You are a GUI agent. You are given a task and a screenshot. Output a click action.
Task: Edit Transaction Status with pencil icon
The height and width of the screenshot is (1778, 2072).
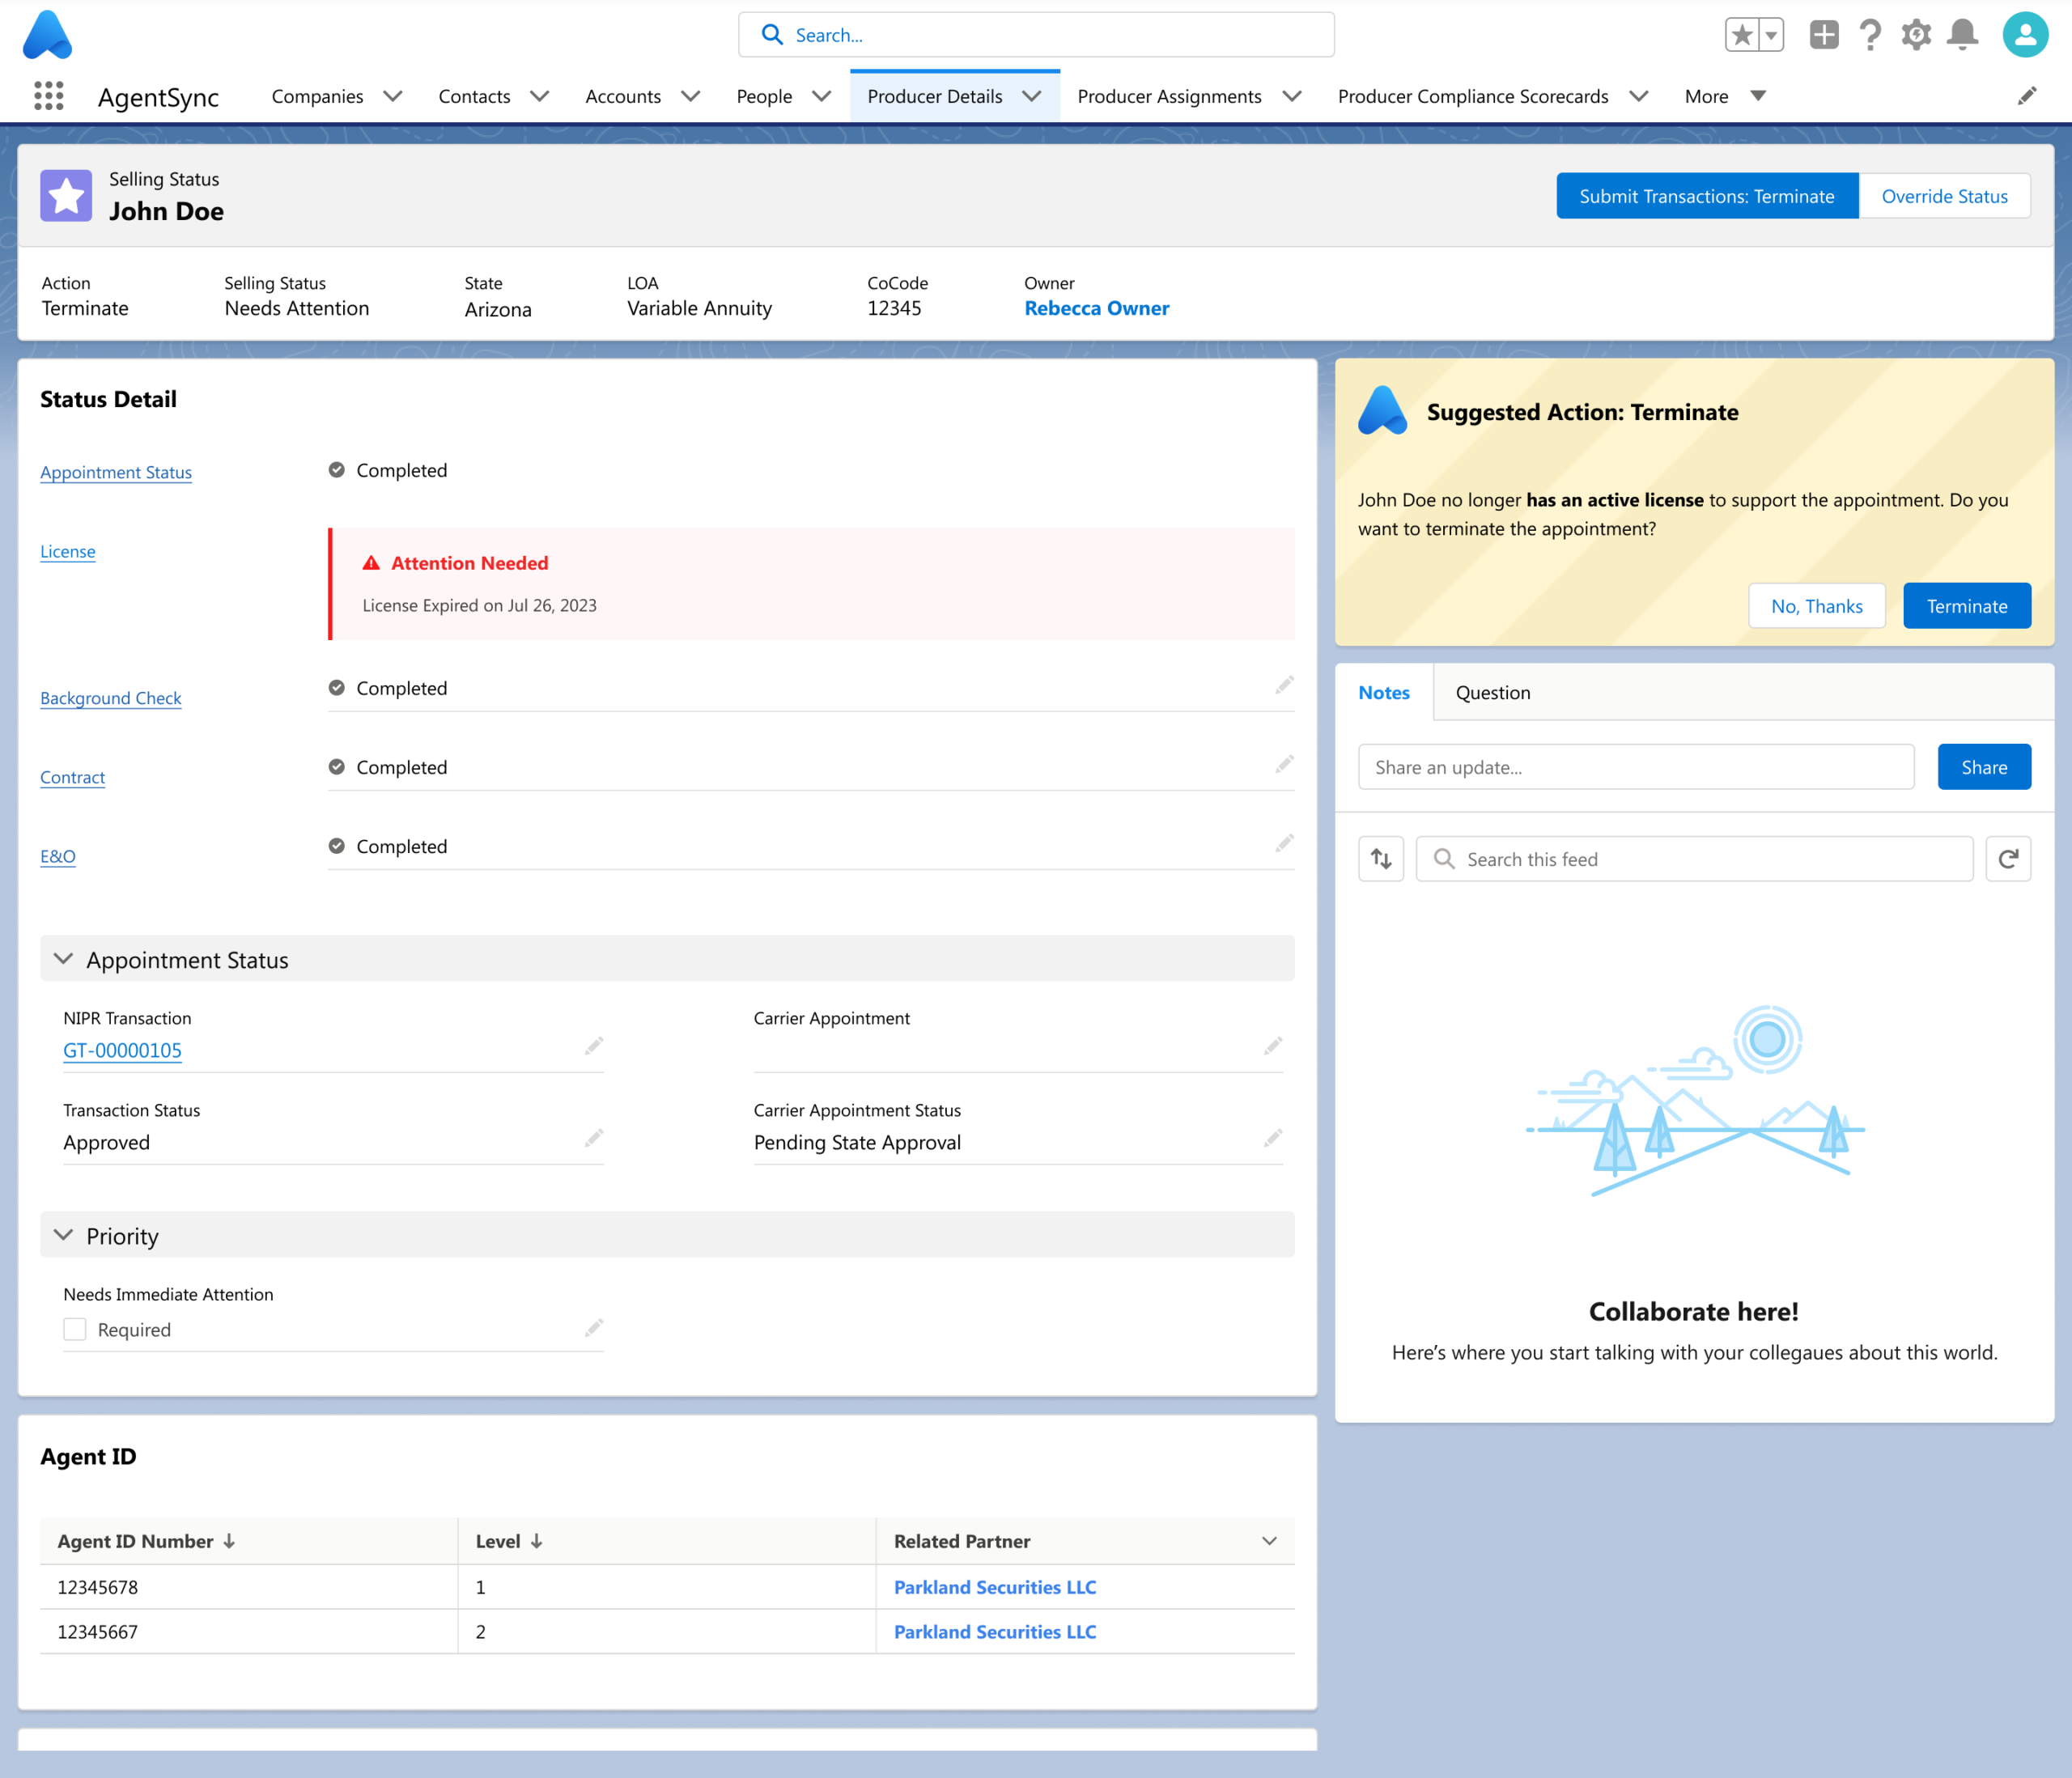pos(594,1138)
